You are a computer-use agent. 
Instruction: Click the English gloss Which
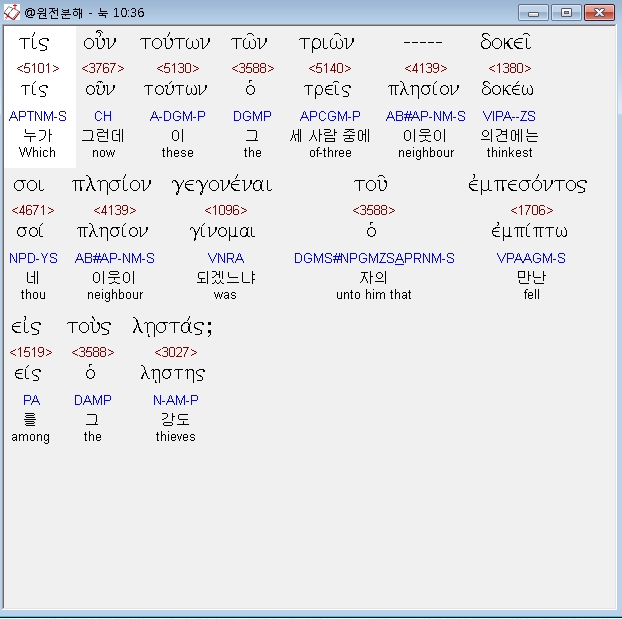37,152
